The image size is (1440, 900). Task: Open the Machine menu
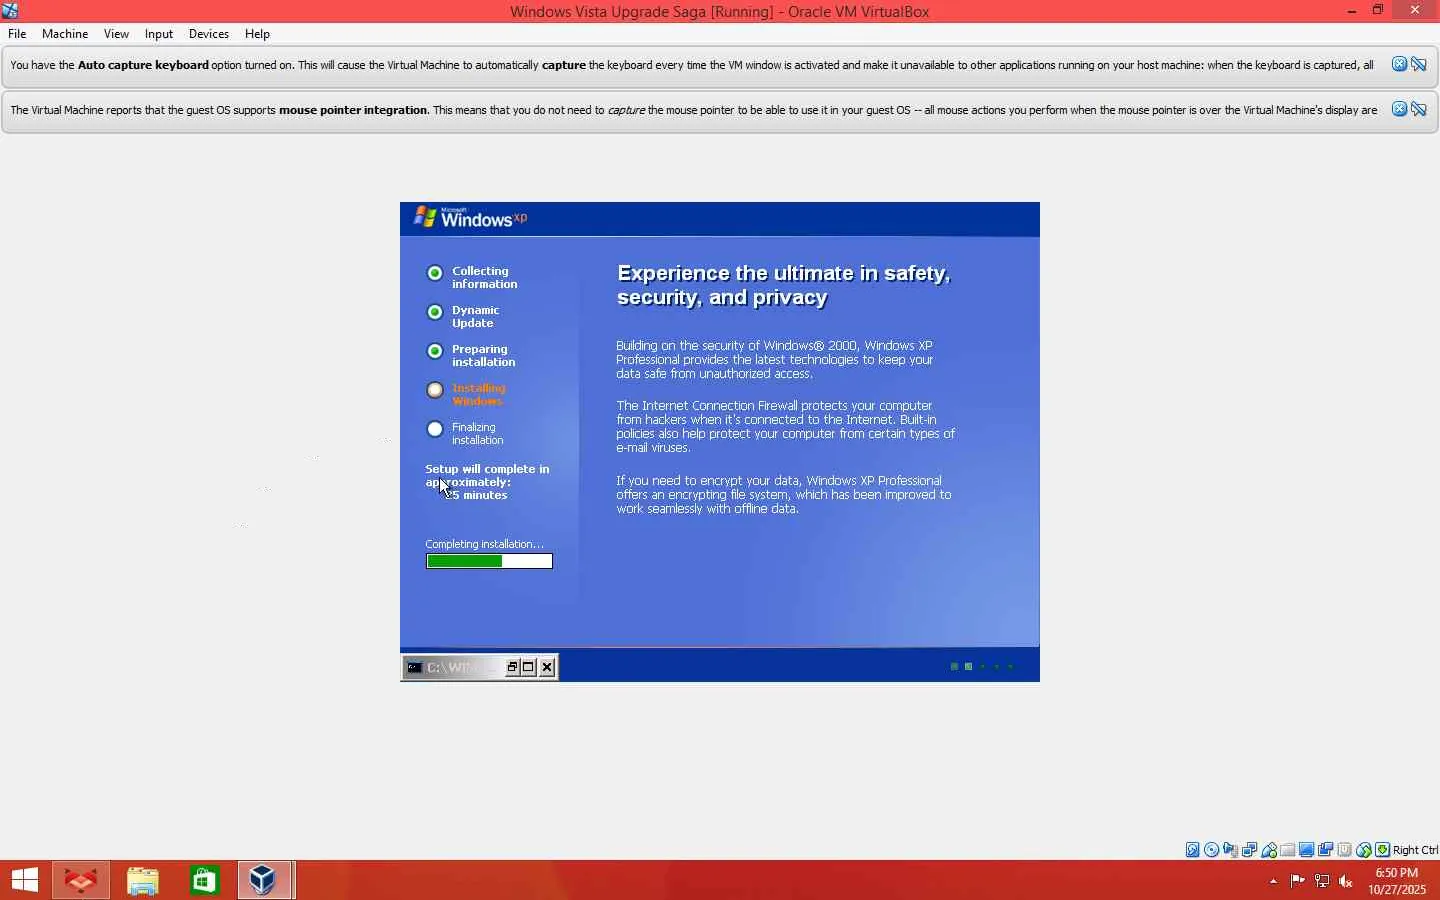pos(65,34)
